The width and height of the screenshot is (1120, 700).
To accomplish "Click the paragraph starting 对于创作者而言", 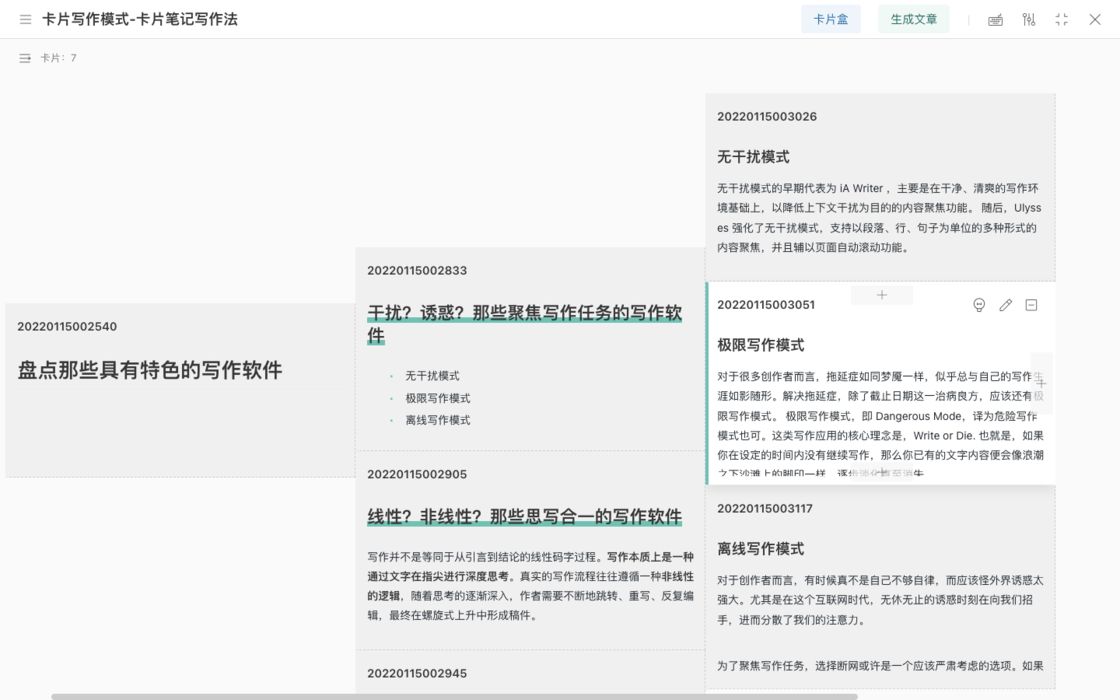I will pos(880,600).
